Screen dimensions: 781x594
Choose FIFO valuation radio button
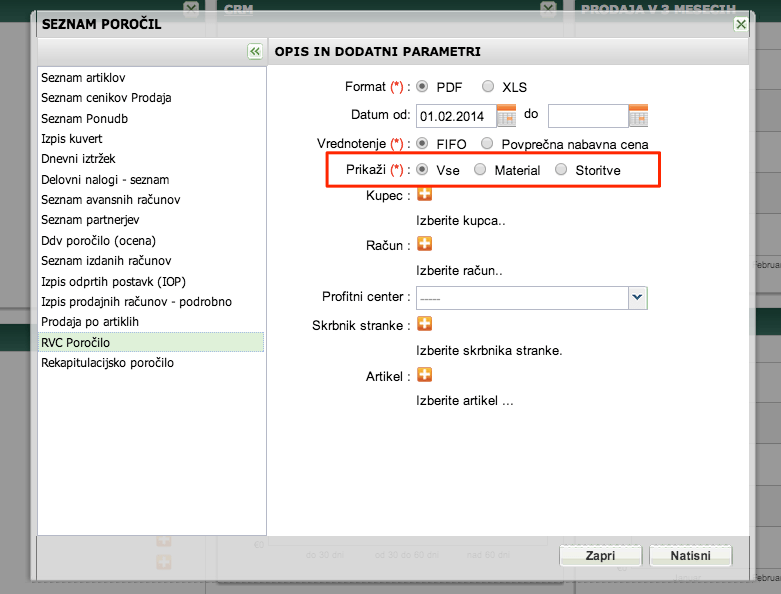click(422, 144)
